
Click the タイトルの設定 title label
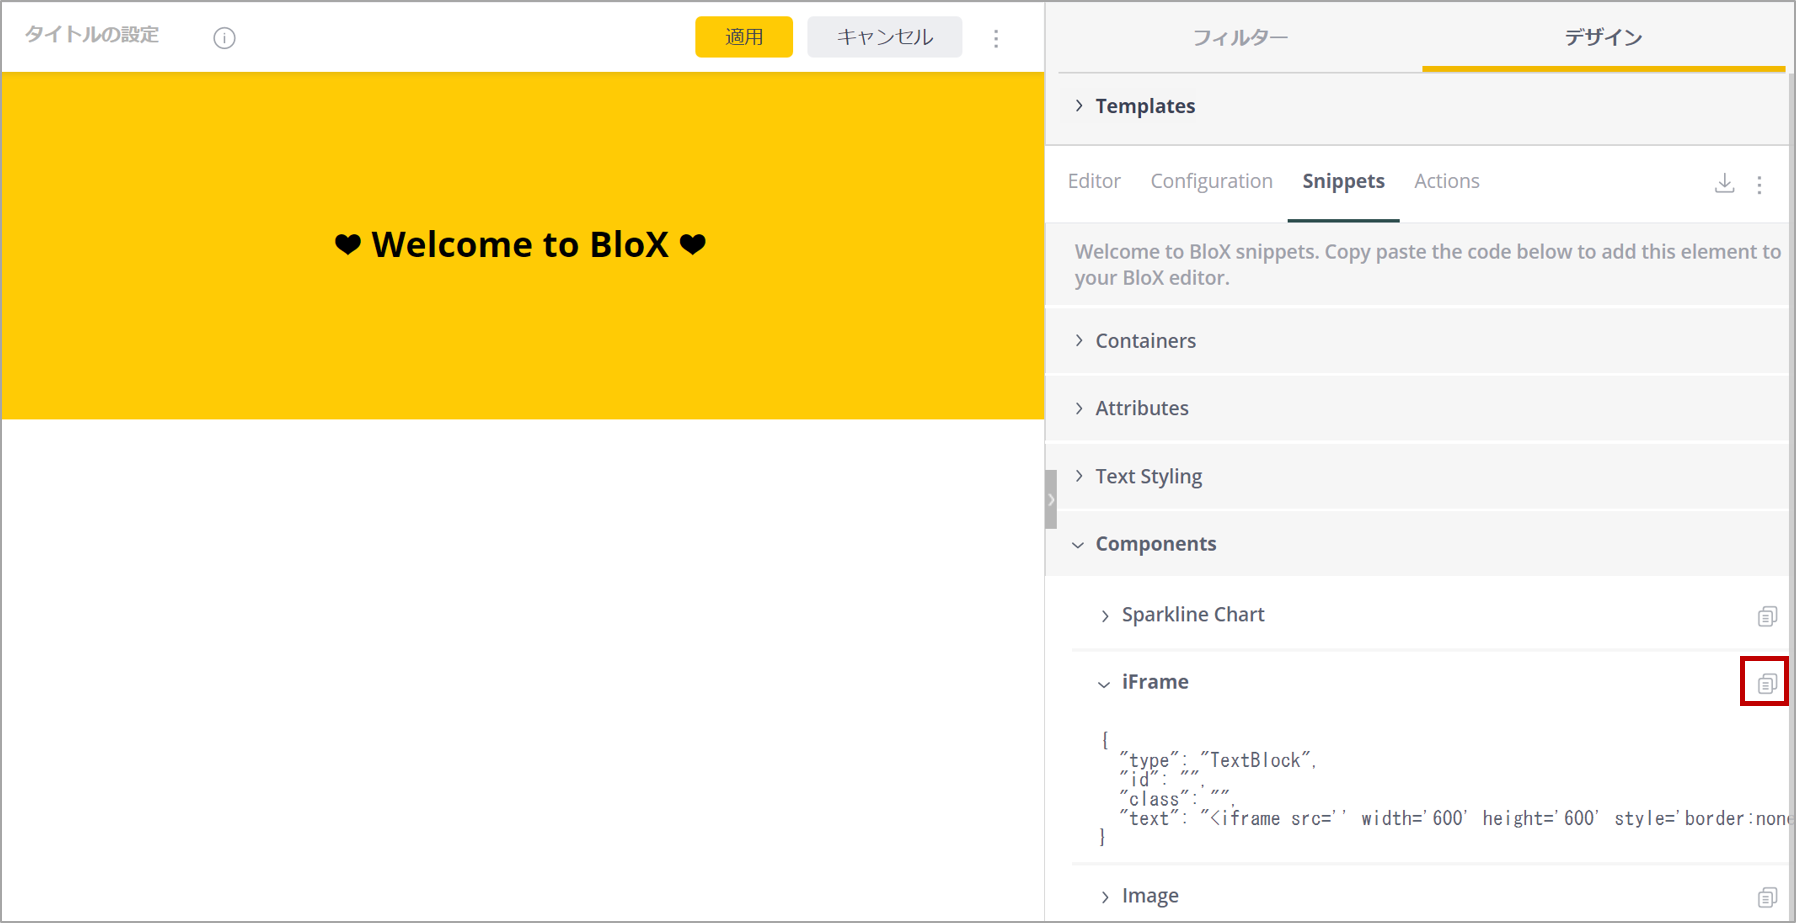pos(92,35)
